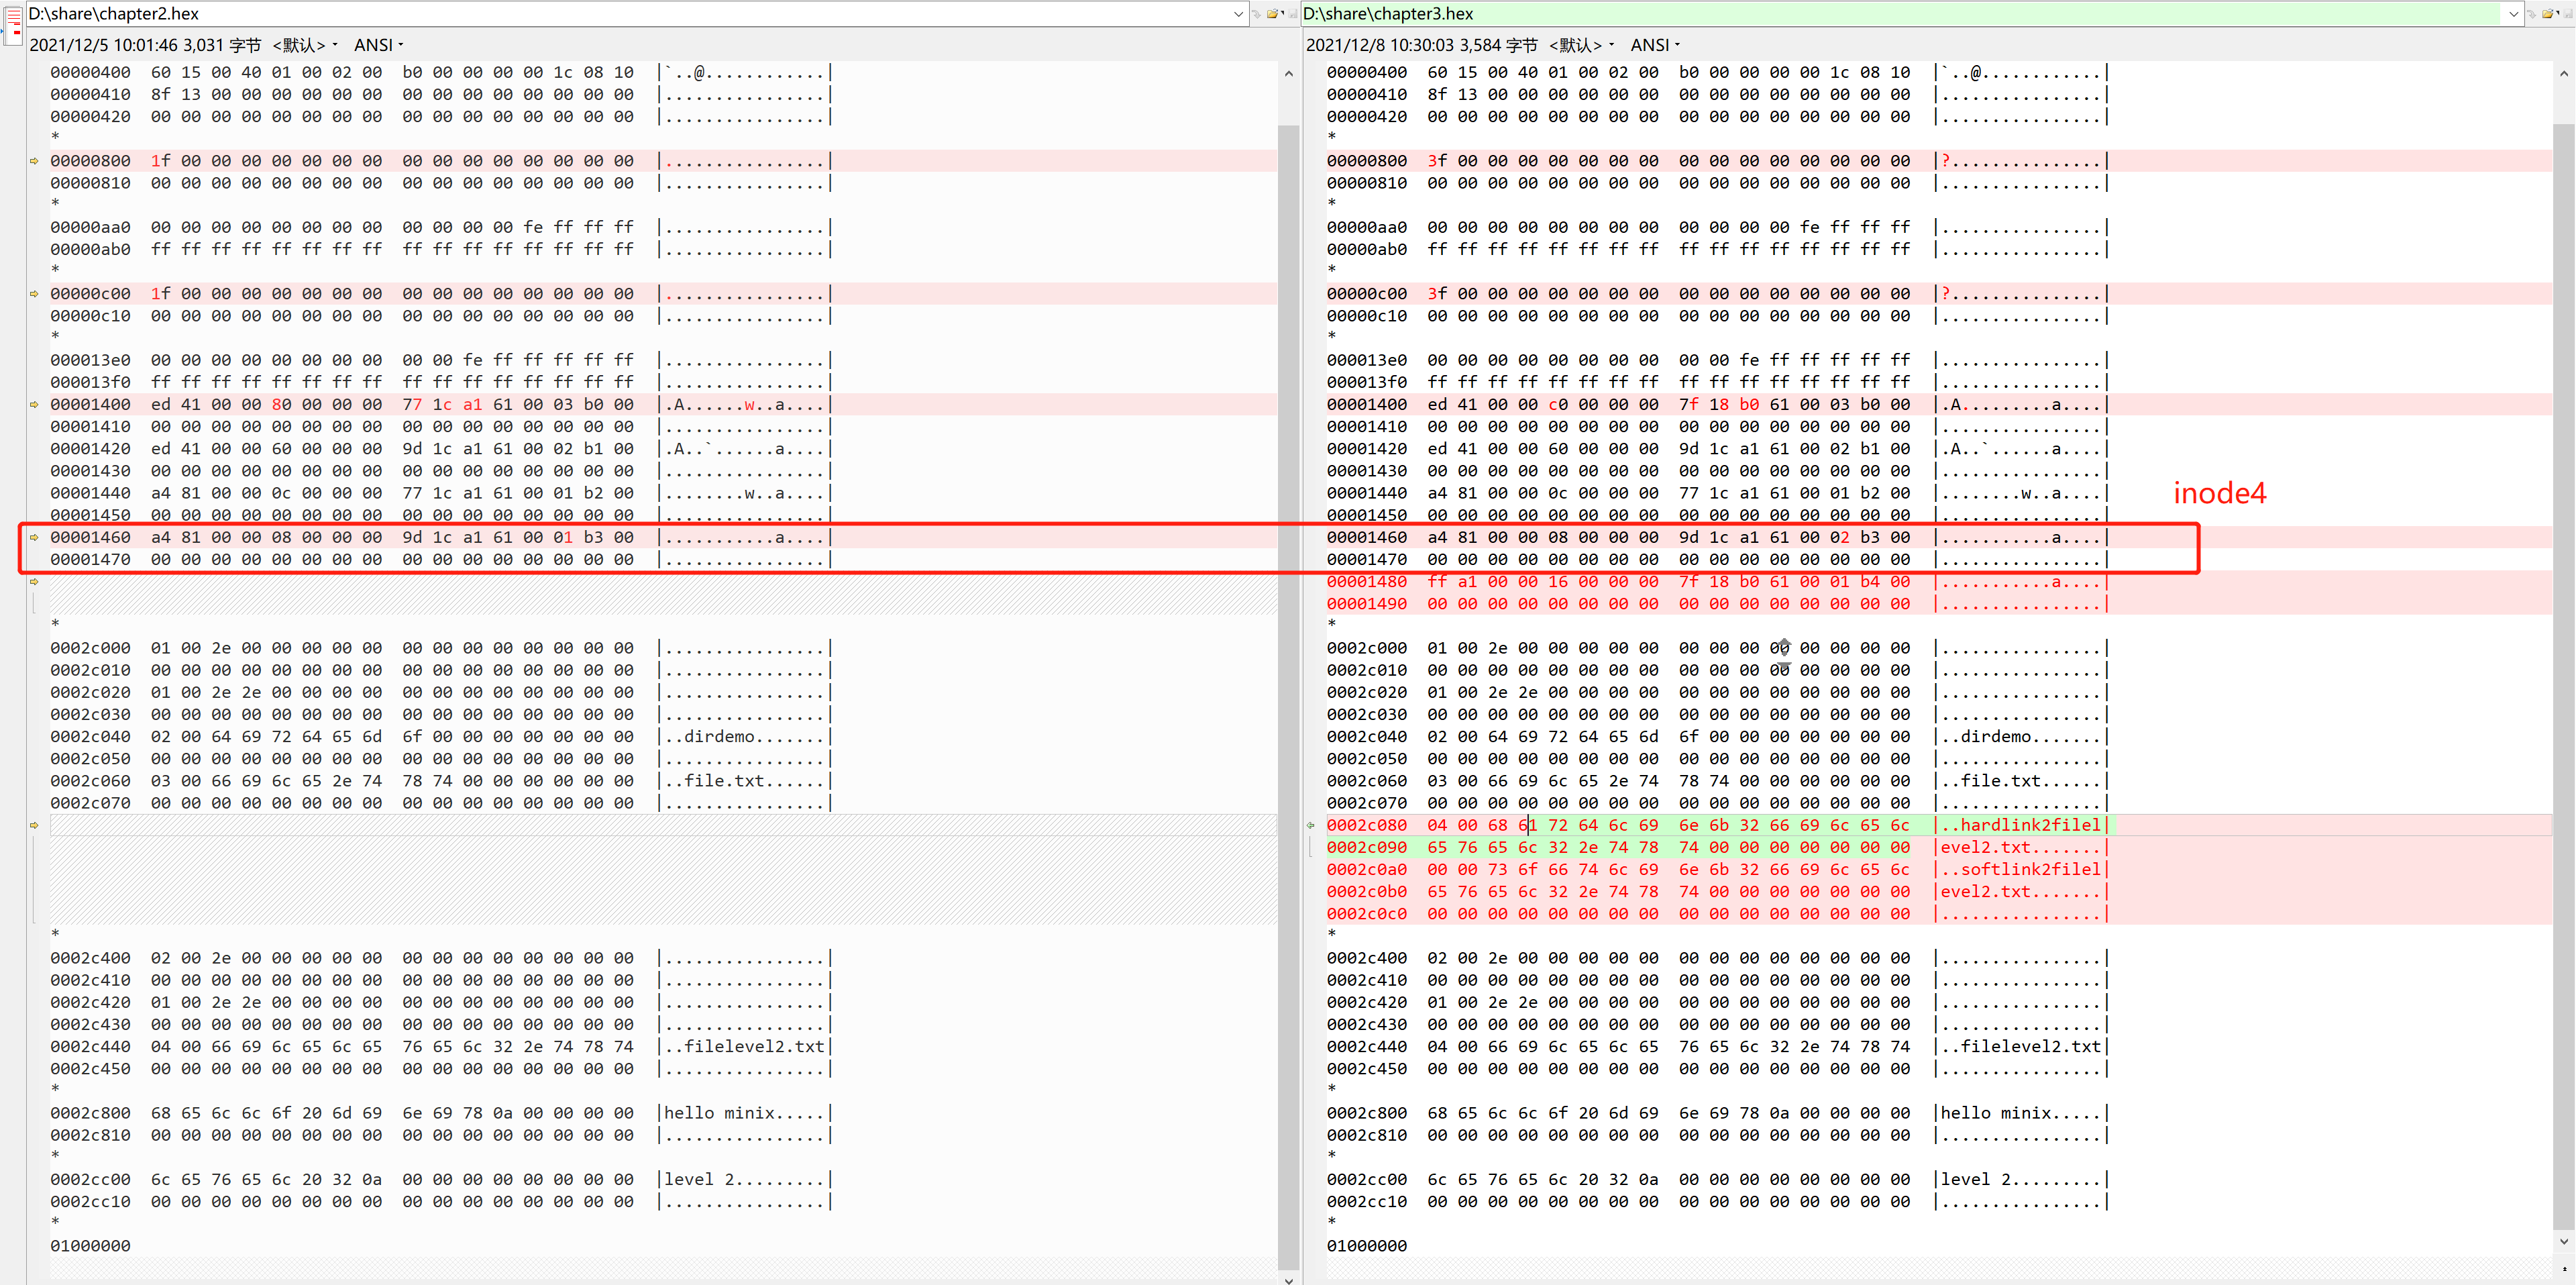Click difference arrow marker beside row 00000c00
2576x1285 pixels.
click(x=35, y=294)
